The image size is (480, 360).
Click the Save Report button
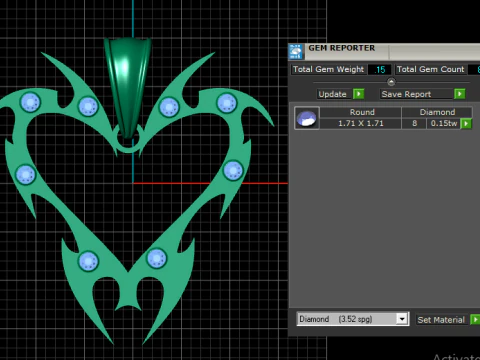417,94
